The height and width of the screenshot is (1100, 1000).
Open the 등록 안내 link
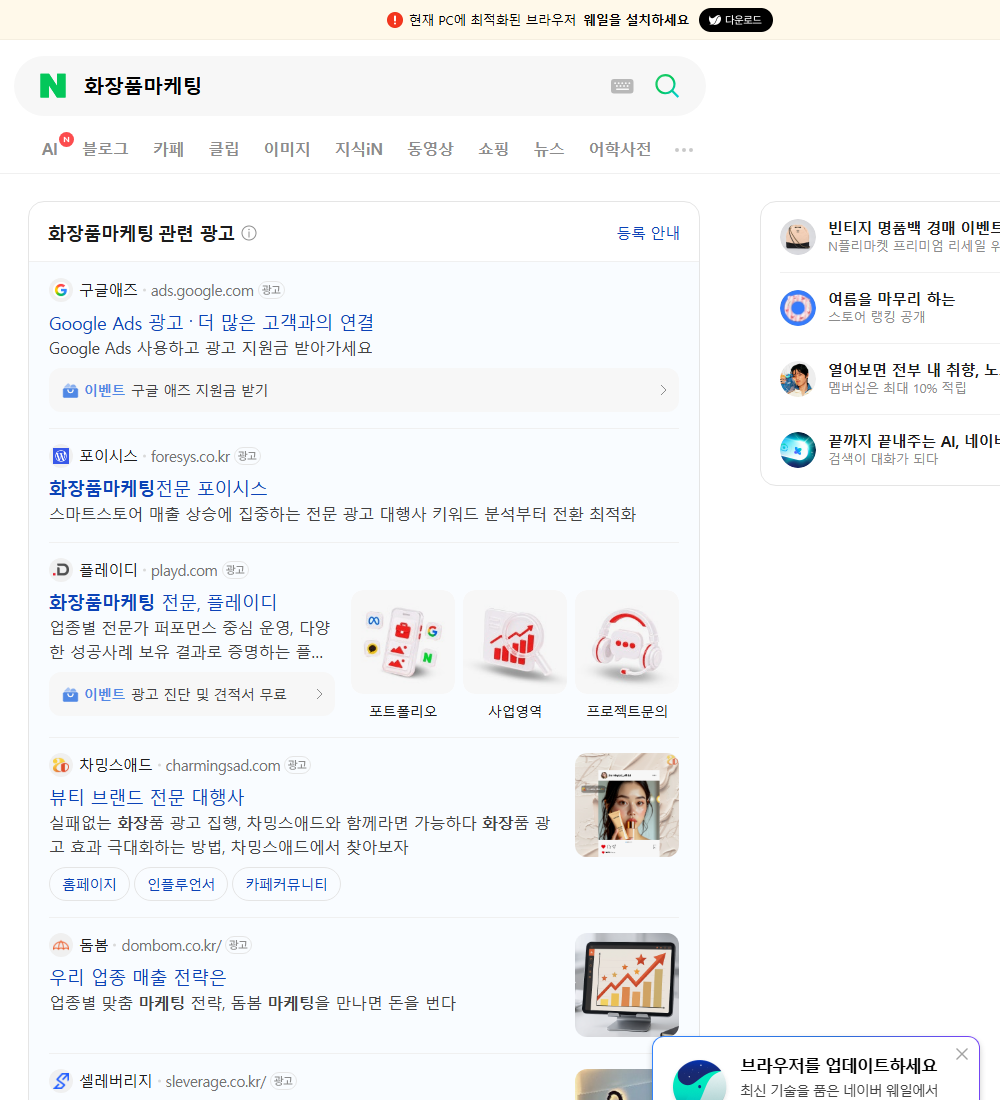[648, 233]
